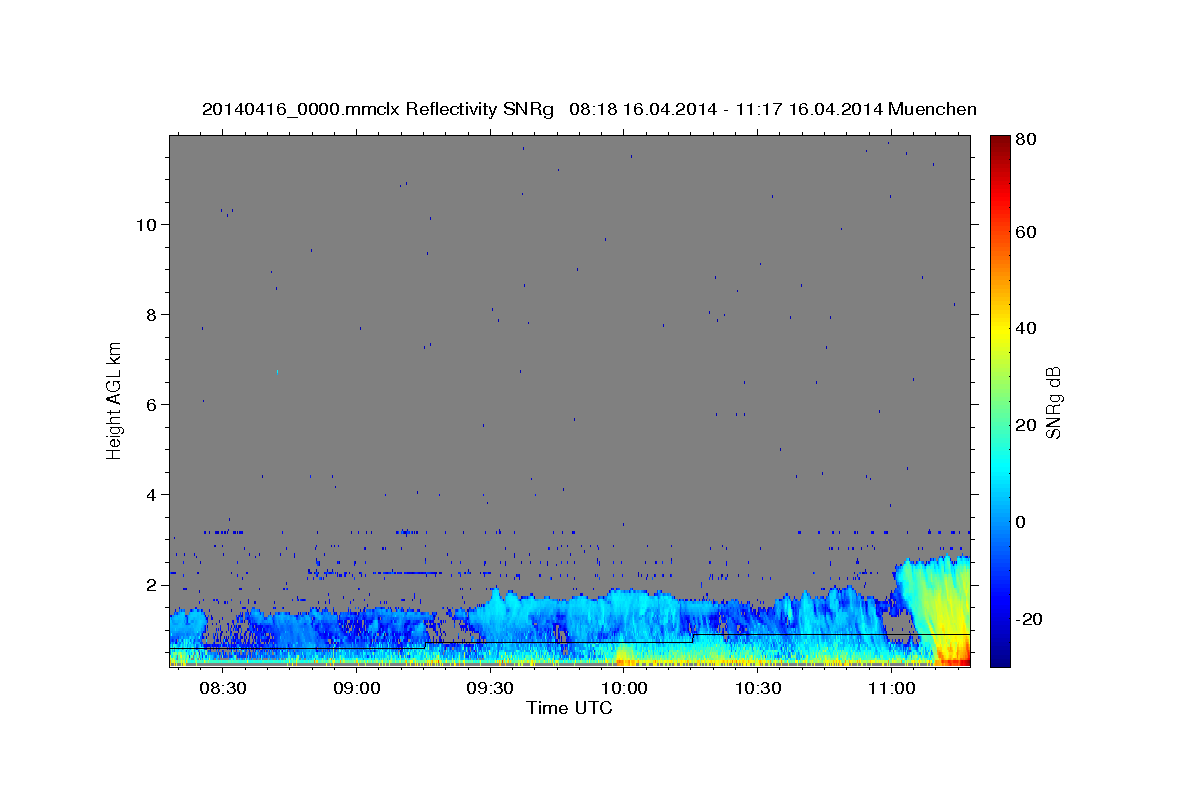Click the colorbar value 0
The width and height of the screenshot is (1200, 800).
(1021, 522)
